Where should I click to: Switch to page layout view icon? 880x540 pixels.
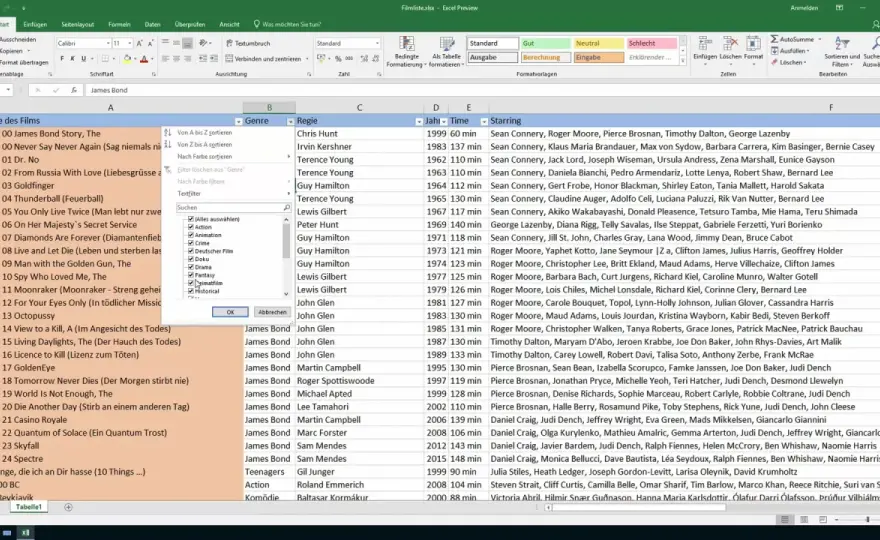pos(804,520)
